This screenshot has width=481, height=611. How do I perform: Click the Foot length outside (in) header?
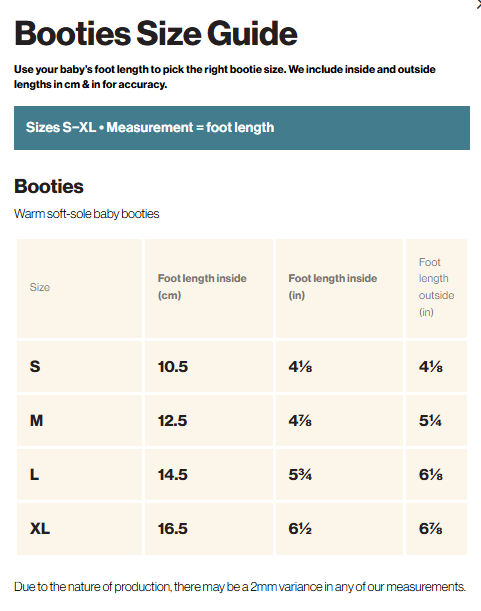(x=436, y=288)
